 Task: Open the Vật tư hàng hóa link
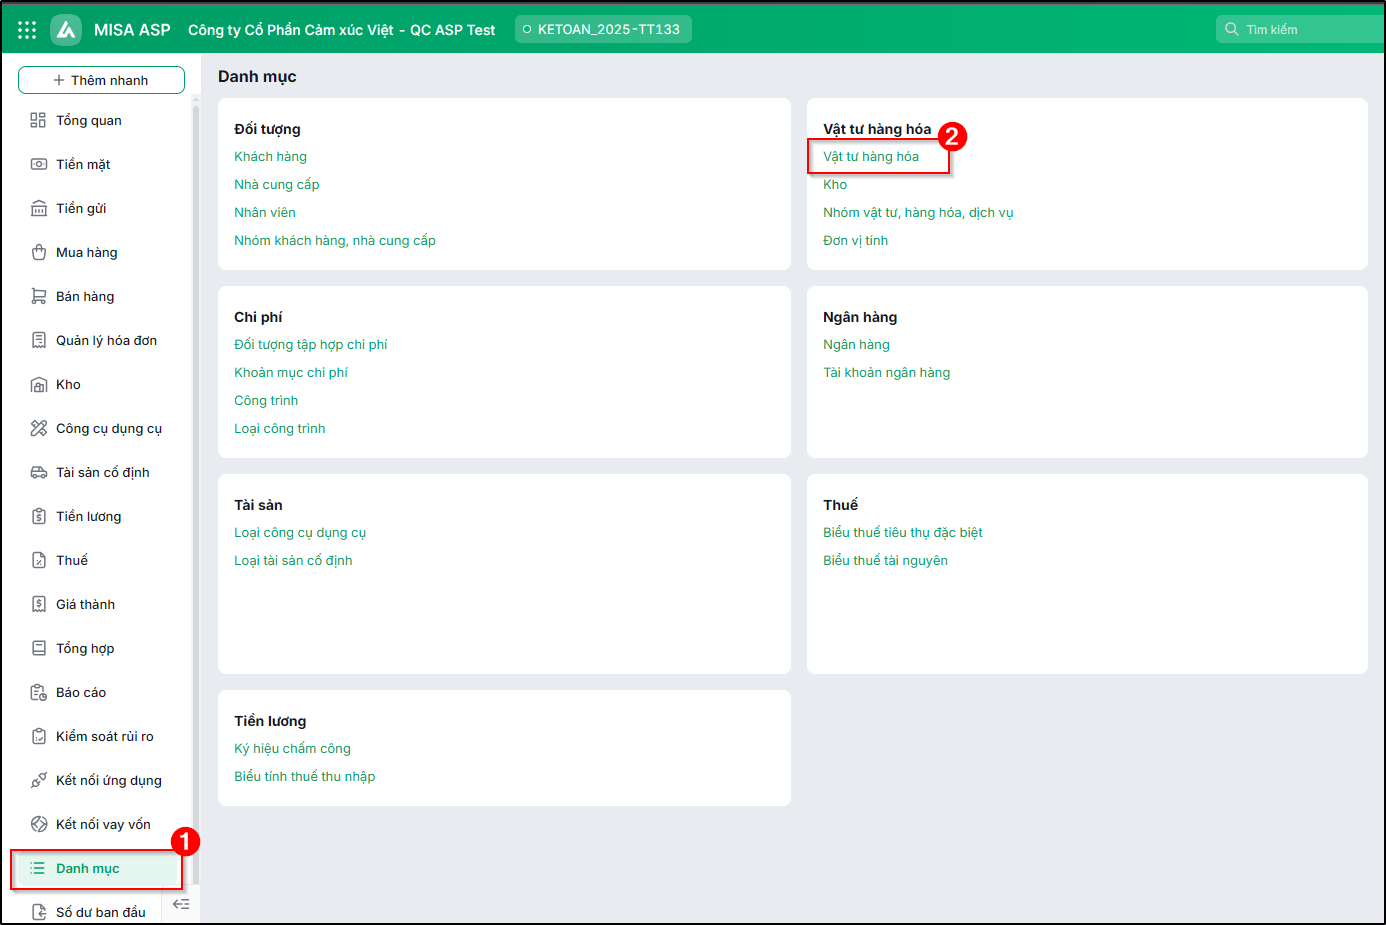tap(871, 156)
